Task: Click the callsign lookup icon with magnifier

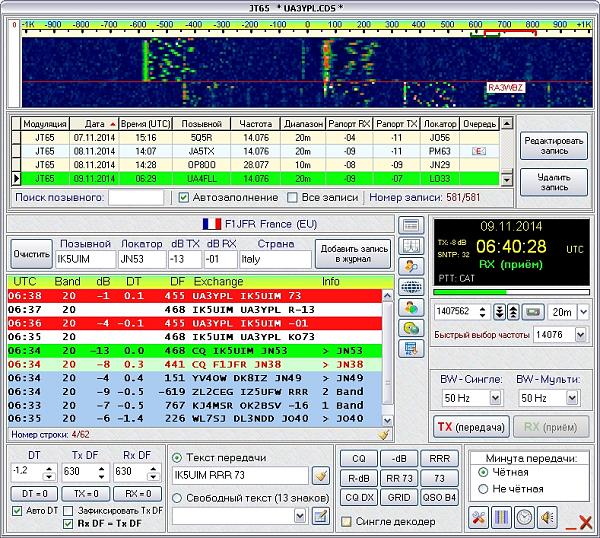Action: point(410,266)
